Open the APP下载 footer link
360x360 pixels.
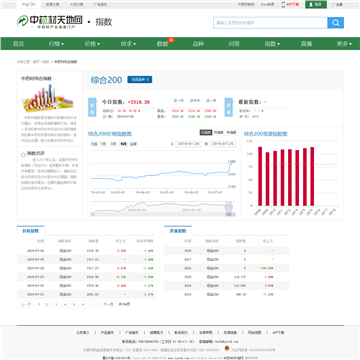pos(278,332)
